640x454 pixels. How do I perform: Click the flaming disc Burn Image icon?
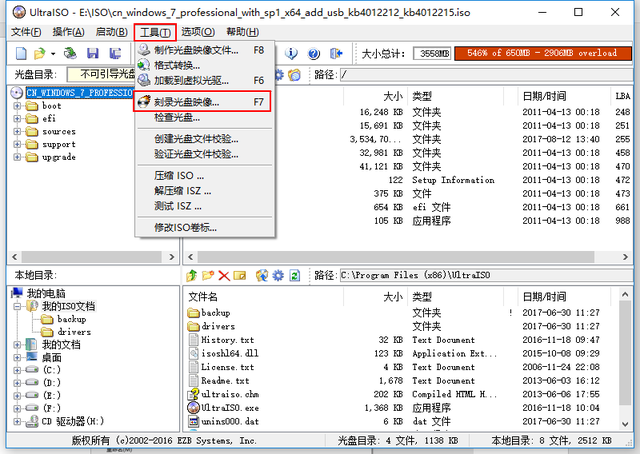144,101
